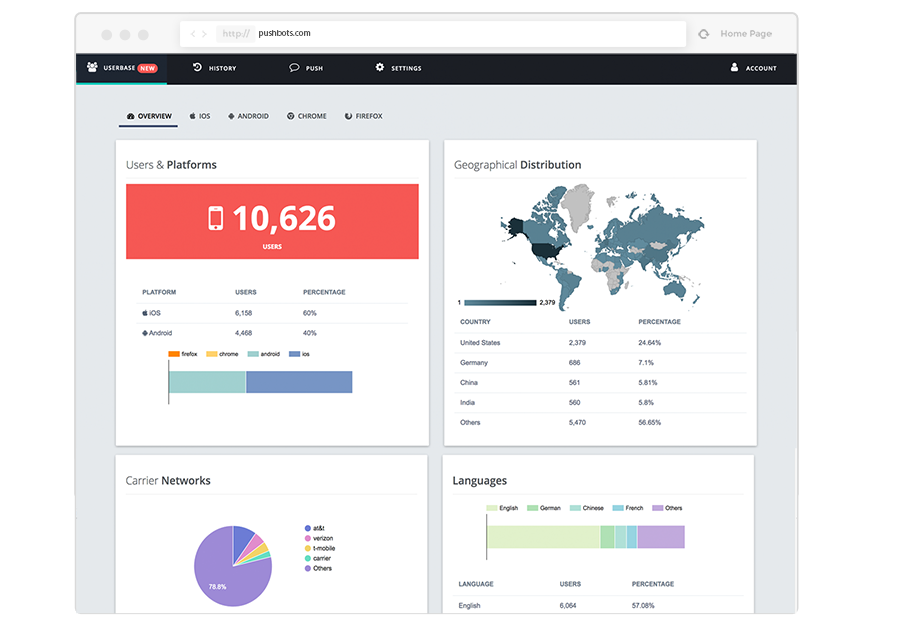Open the Chrome platform tab
Viewport: 900px width, 627px height.
[307, 116]
